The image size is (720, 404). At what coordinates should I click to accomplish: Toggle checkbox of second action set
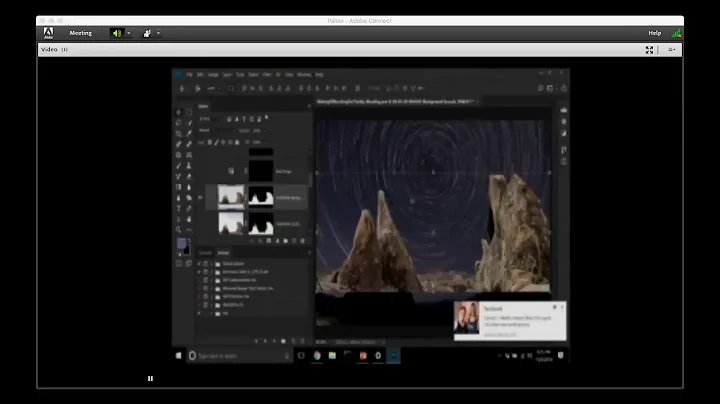[x=199, y=272]
